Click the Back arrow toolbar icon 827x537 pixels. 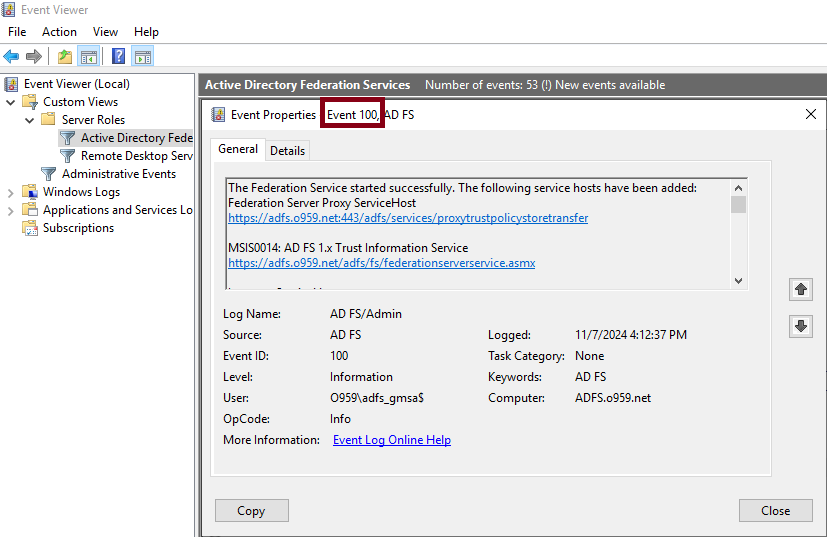[11, 56]
